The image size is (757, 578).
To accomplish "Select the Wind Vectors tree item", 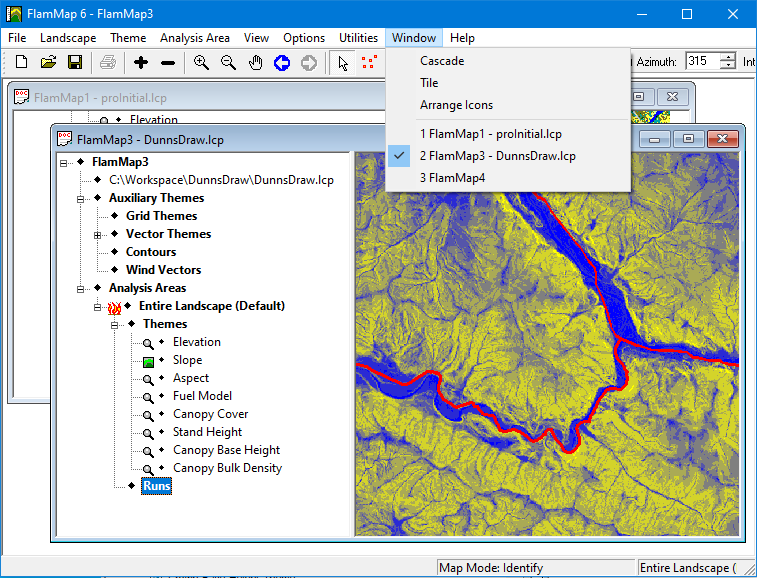I will click(x=163, y=270).
